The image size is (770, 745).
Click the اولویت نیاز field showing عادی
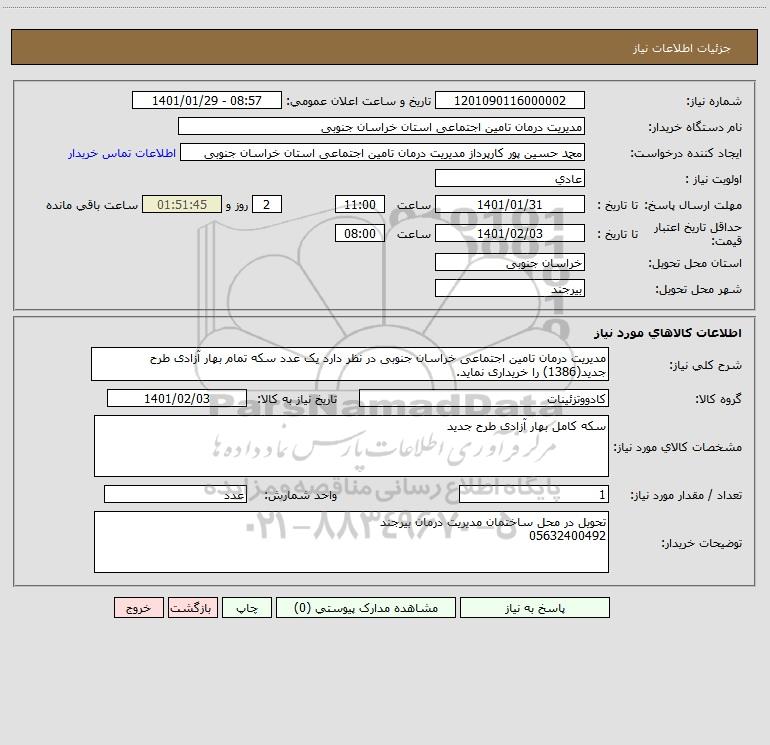click(x=510, y=178)
